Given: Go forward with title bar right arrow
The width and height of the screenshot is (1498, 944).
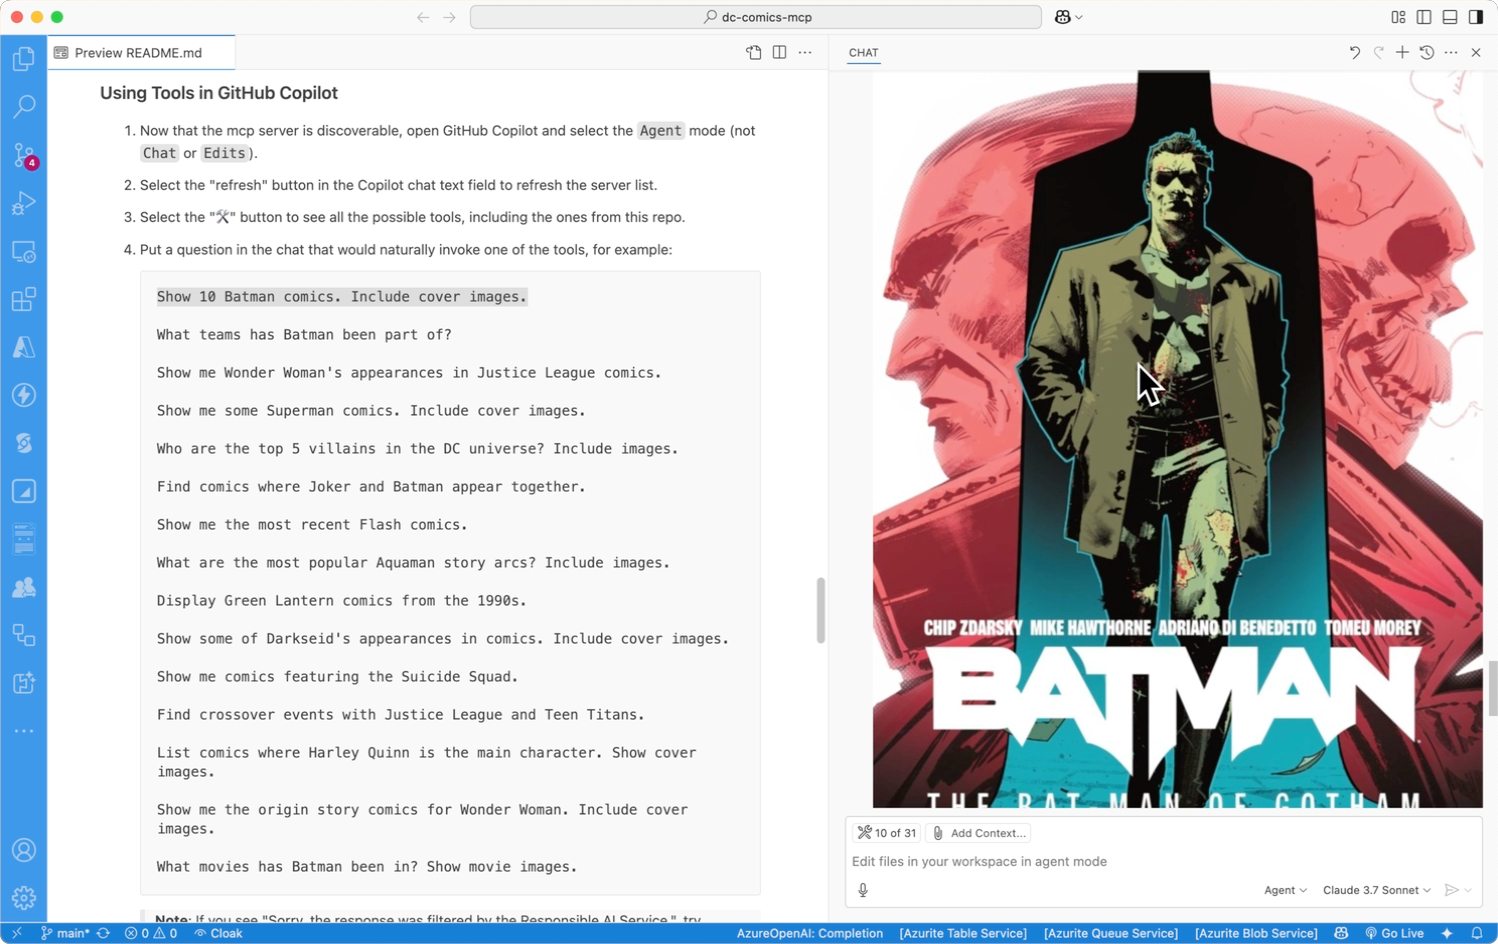Looking at the screenshot, I should 449,17.
